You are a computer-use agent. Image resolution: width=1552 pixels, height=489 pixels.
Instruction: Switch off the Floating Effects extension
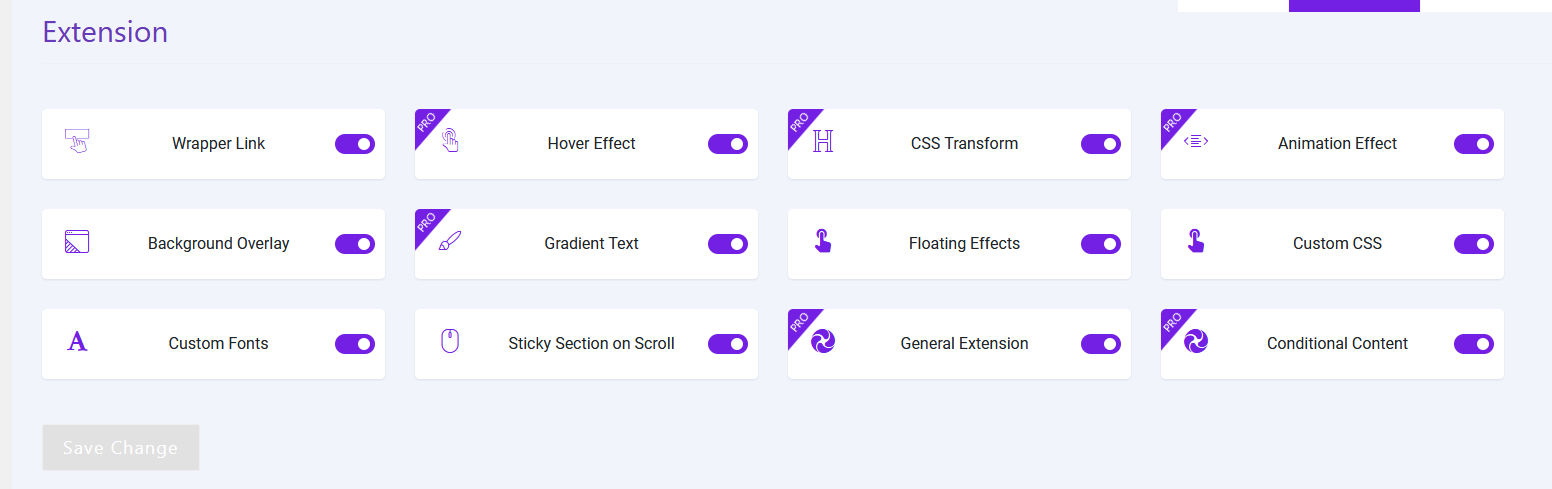1101,244
